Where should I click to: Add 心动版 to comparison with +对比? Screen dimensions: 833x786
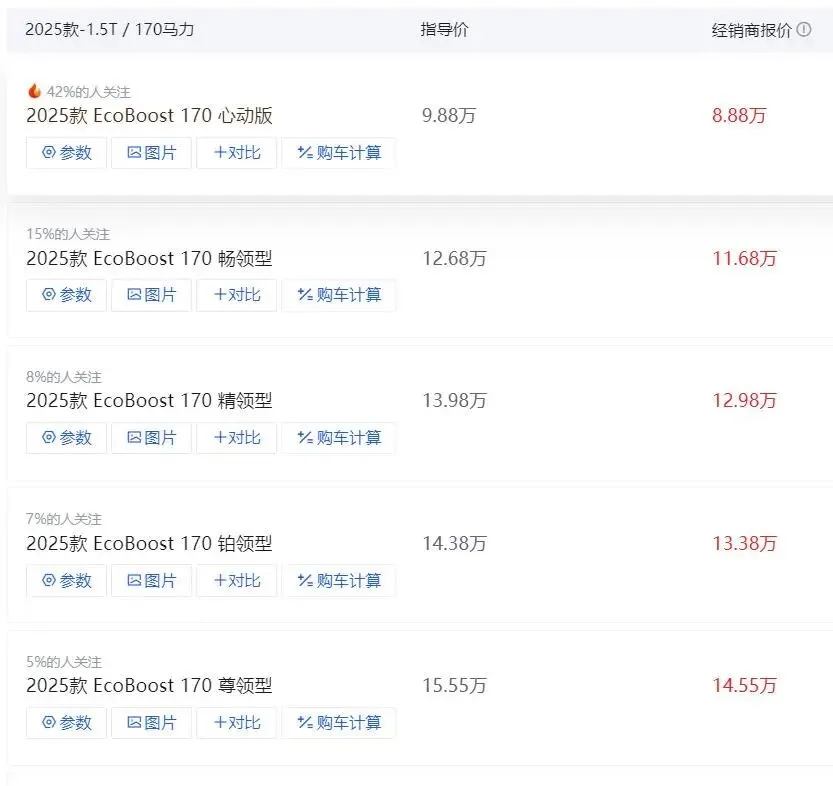[x=237, y=153]
